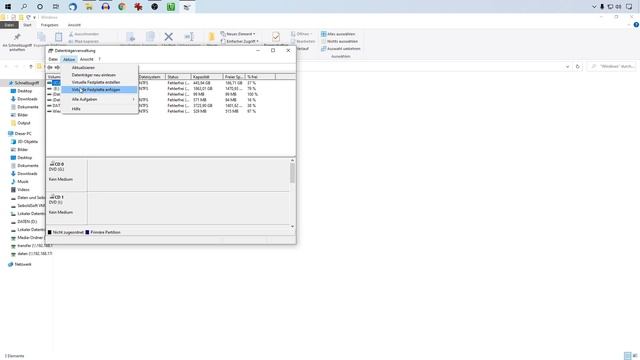The image size is (640, 360).
Task: Click the Explorer help question mark icon
Action: [636, 25]
